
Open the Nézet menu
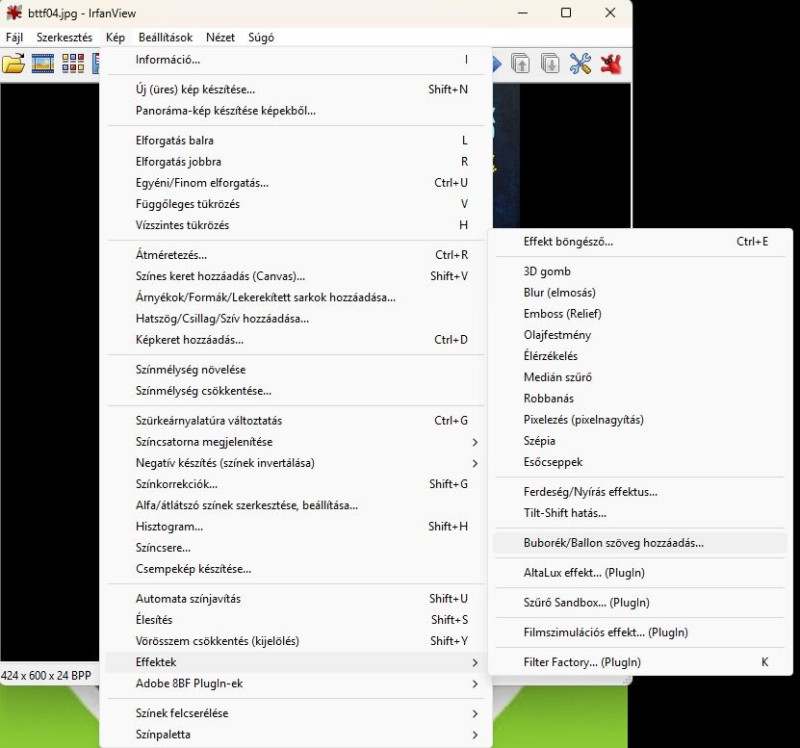point(220,37)
